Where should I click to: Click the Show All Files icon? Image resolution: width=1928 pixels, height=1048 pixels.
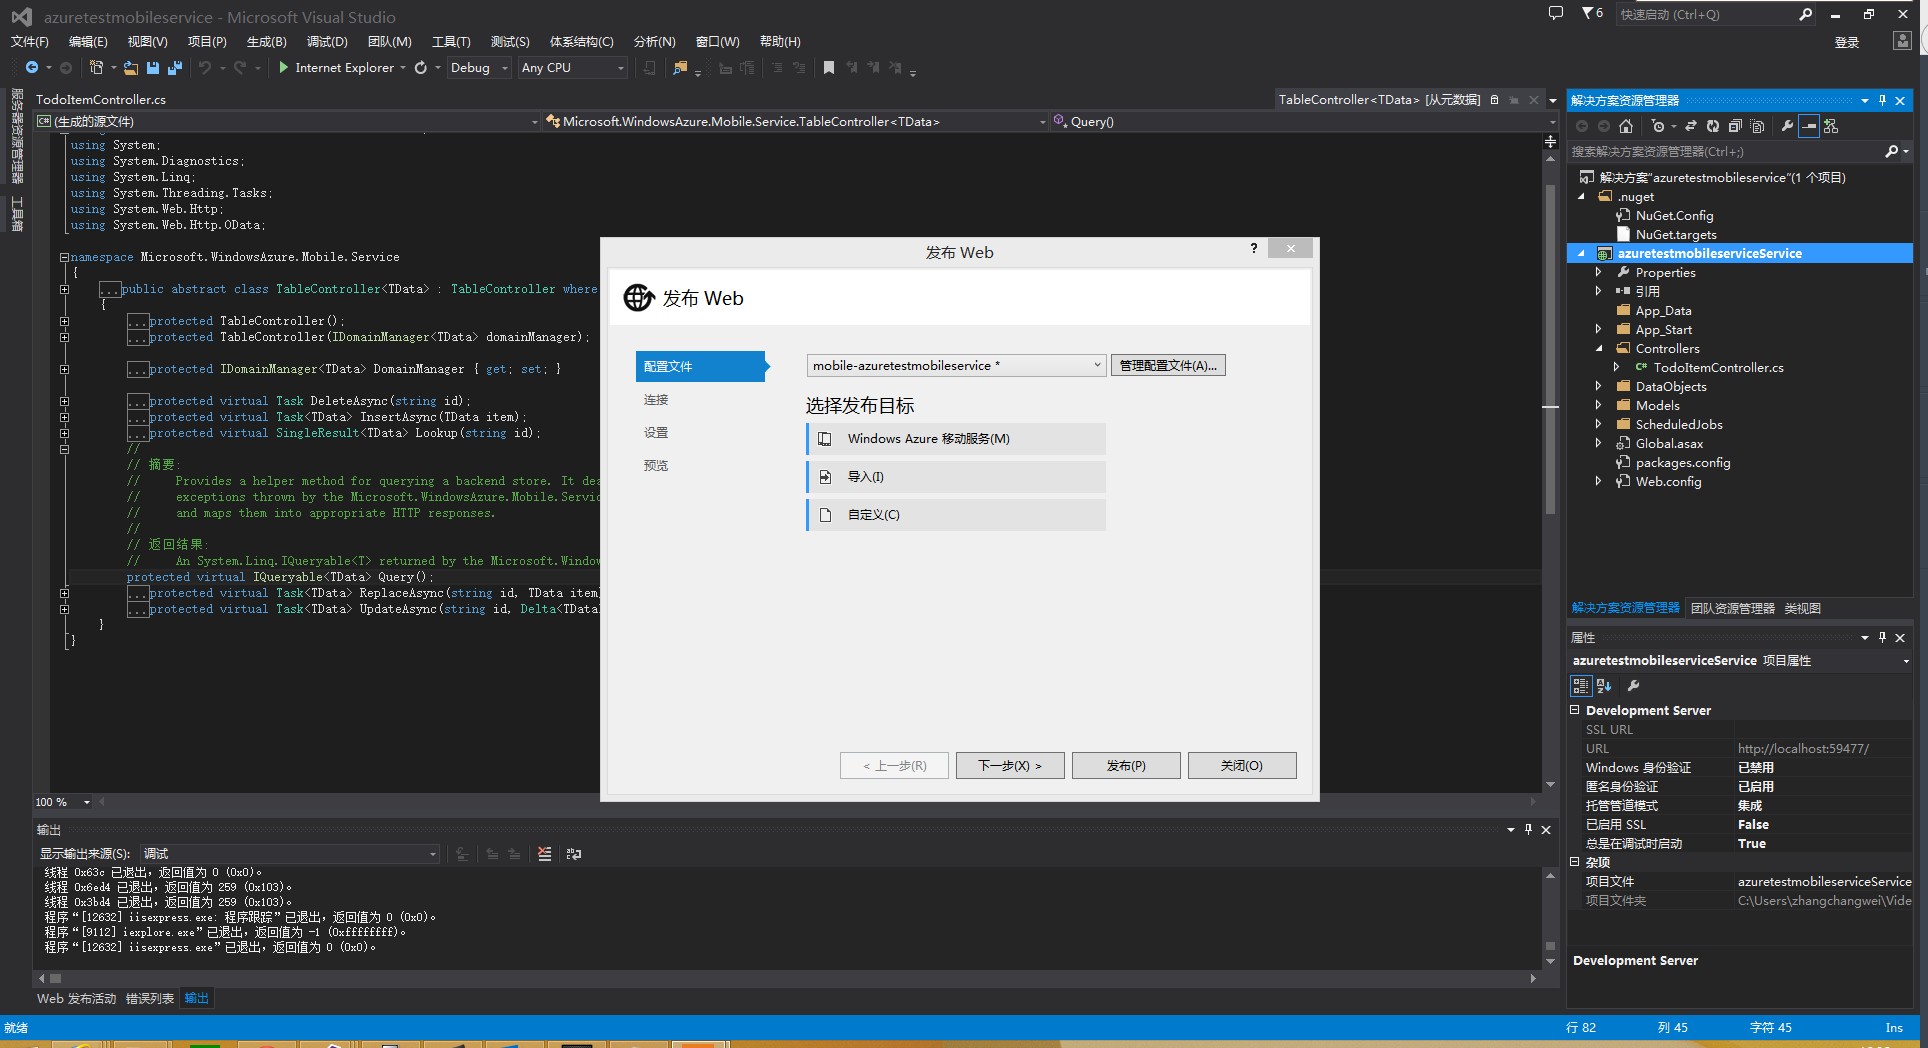(x=1757, y=126)
